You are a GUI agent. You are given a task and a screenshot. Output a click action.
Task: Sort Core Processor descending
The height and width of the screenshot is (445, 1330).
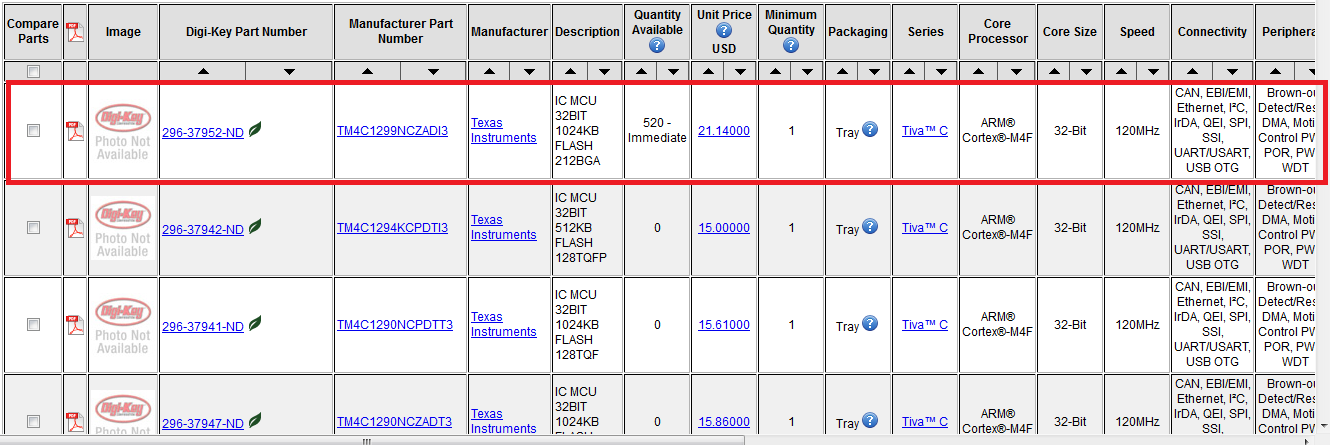coord(1017,72)
